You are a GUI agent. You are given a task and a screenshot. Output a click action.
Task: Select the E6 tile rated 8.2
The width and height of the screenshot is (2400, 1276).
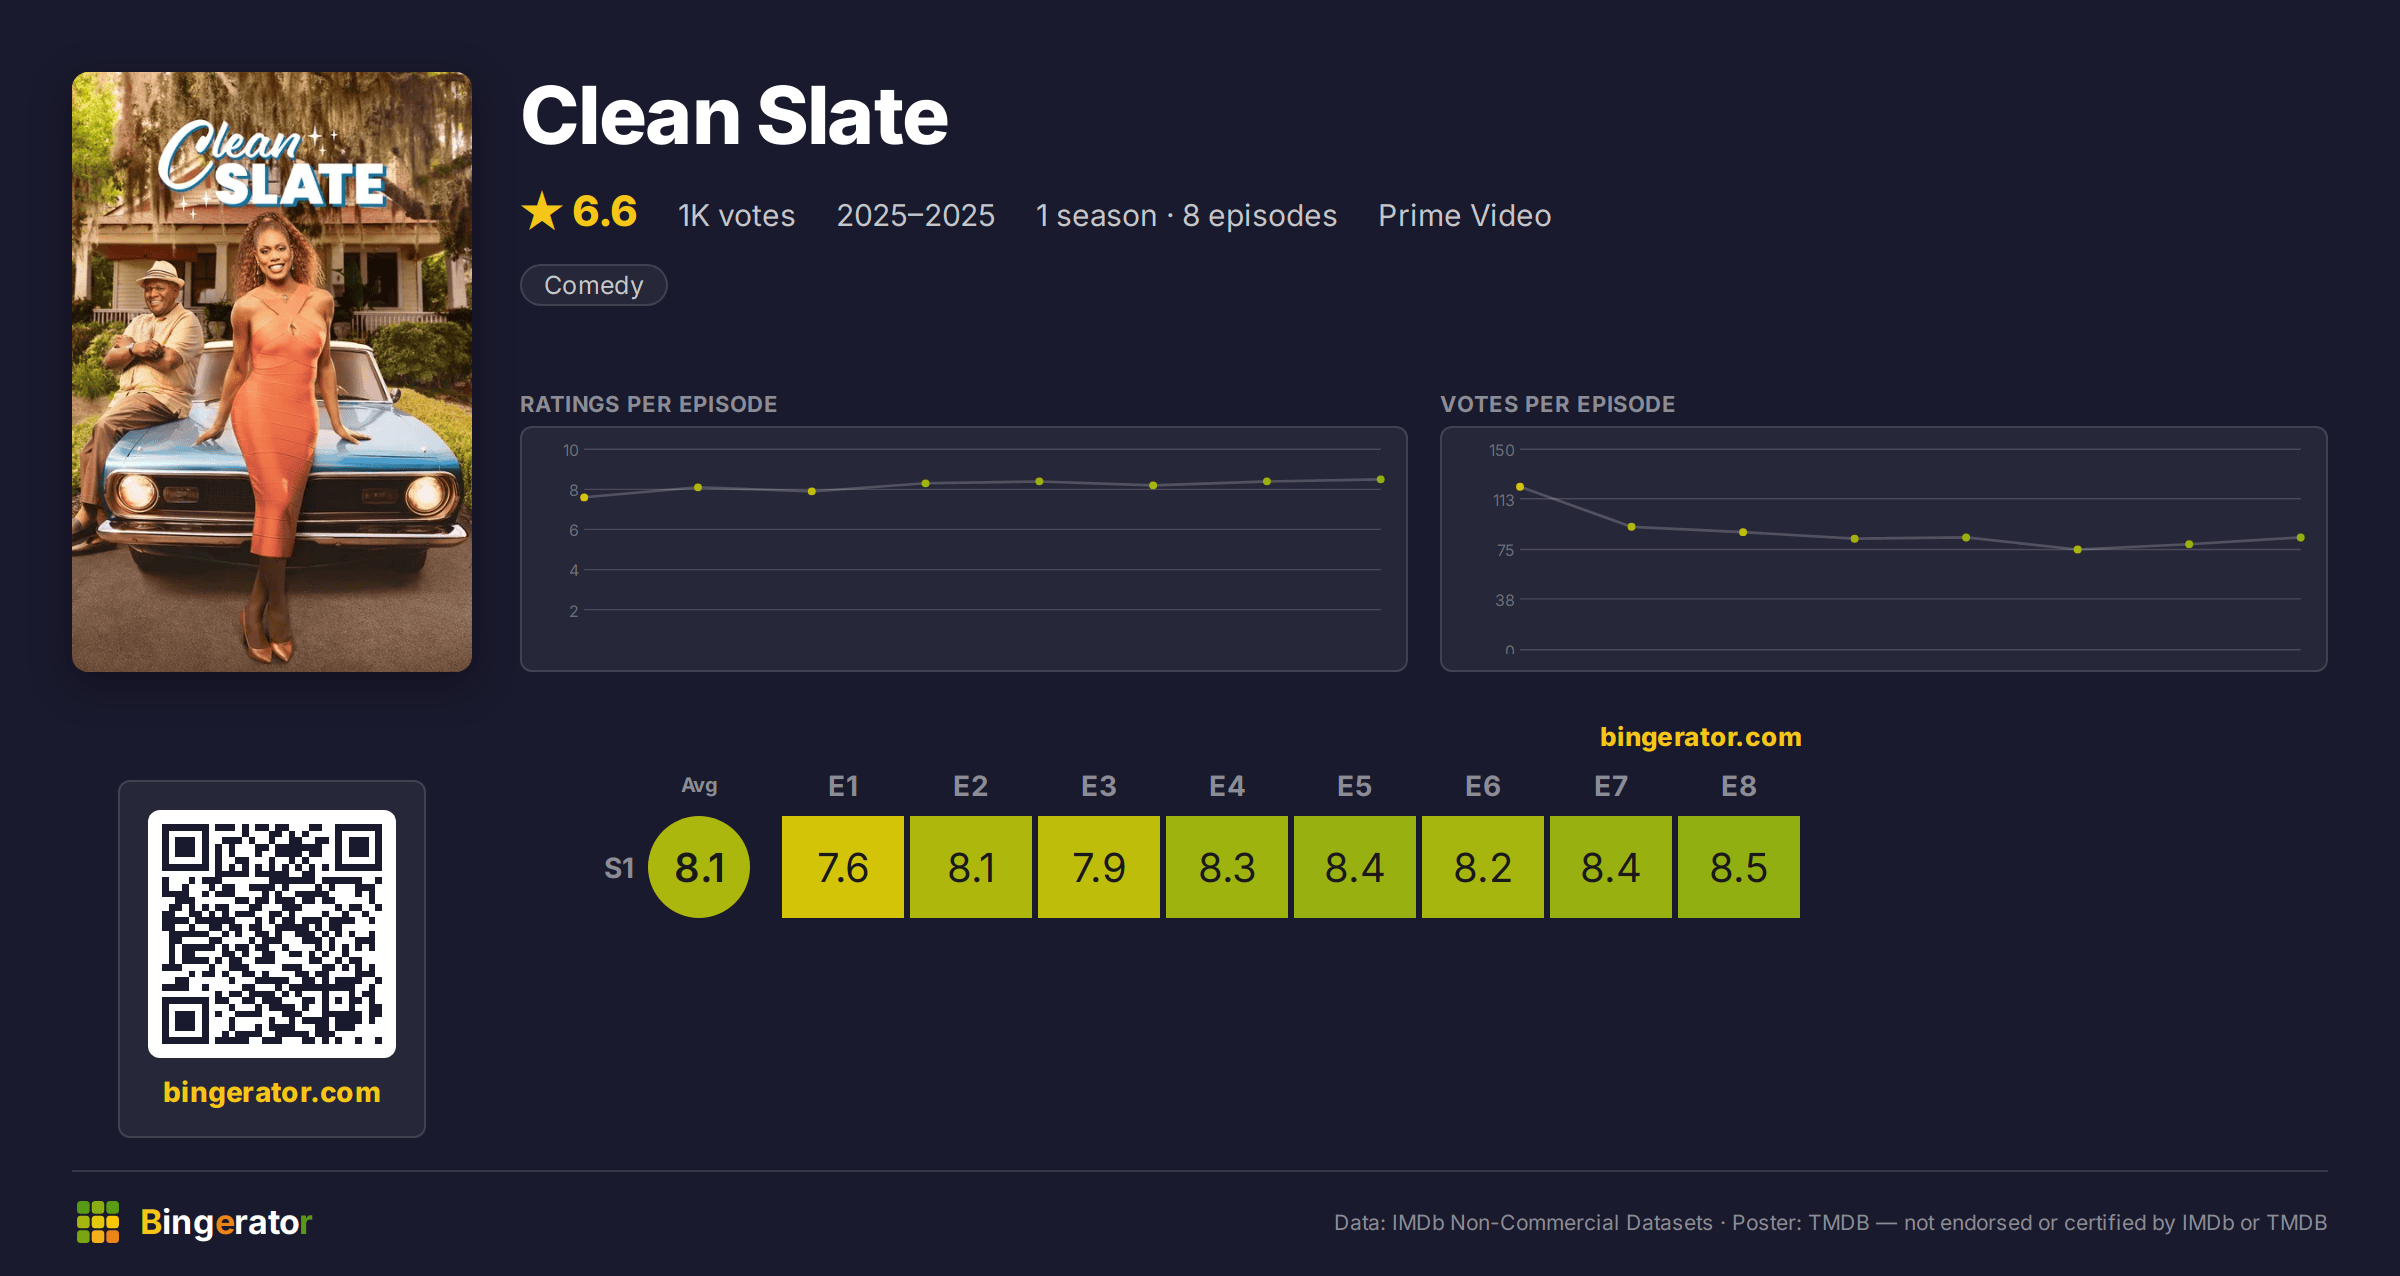pyautogui.click(x=1483, y=867)
